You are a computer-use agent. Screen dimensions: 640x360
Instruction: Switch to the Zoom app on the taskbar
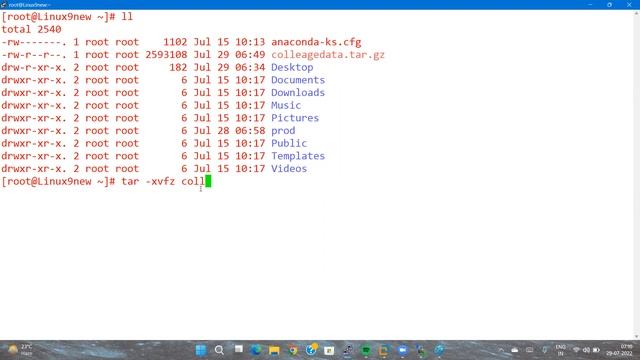tap(402, 350)
